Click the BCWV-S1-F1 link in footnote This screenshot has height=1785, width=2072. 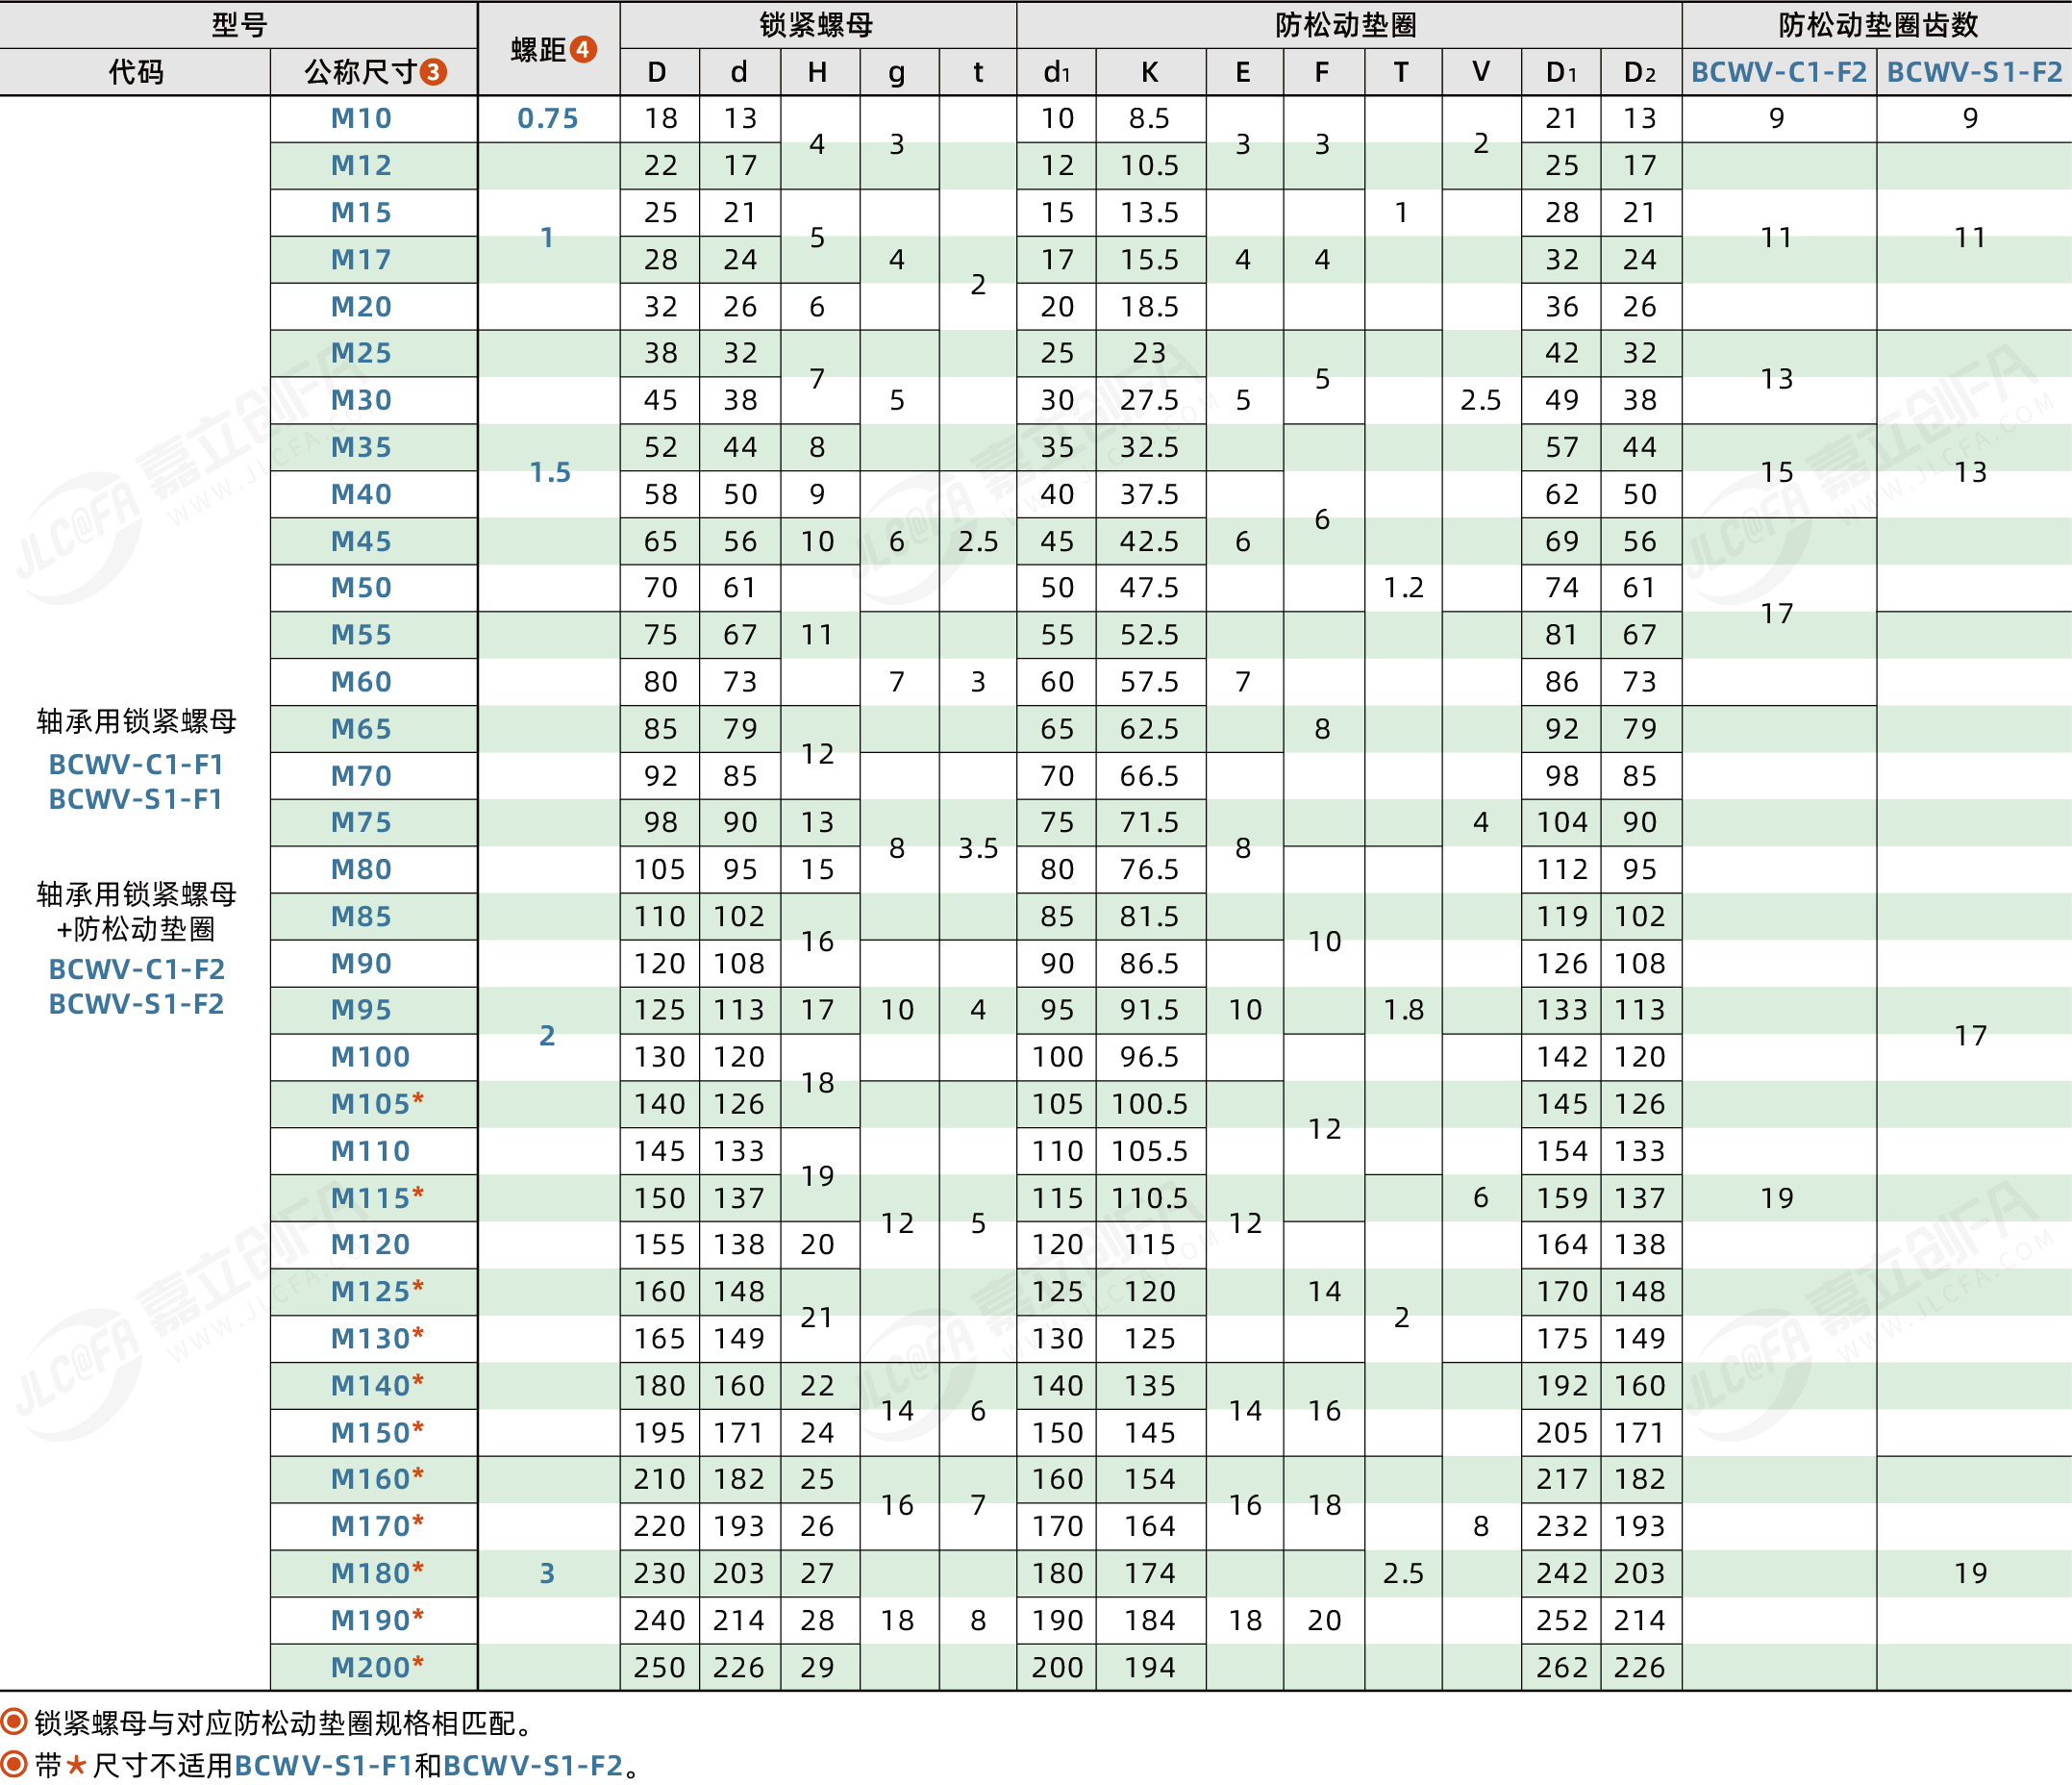[x=323, y=1766]
